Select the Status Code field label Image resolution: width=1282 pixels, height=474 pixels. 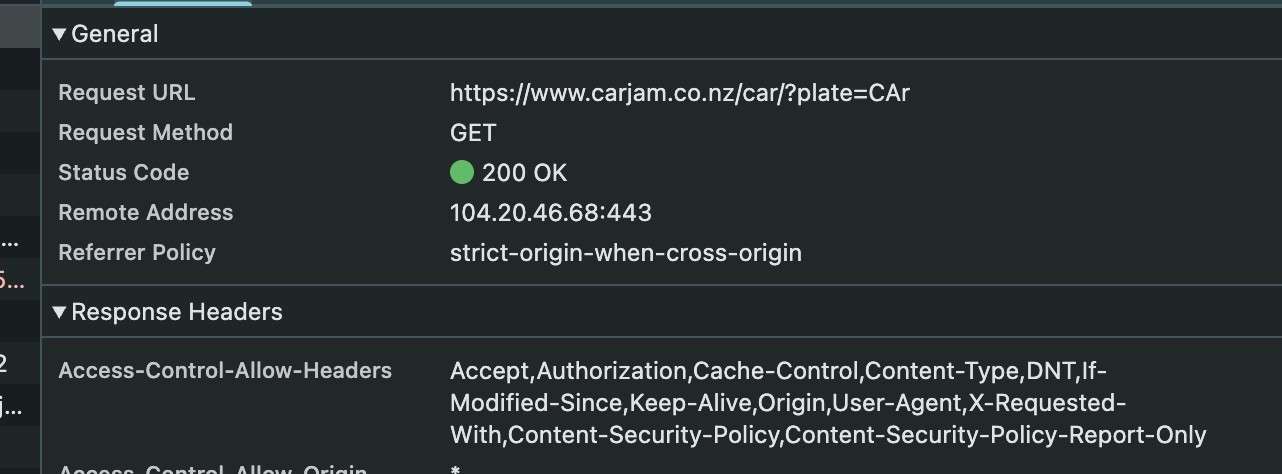123,173
